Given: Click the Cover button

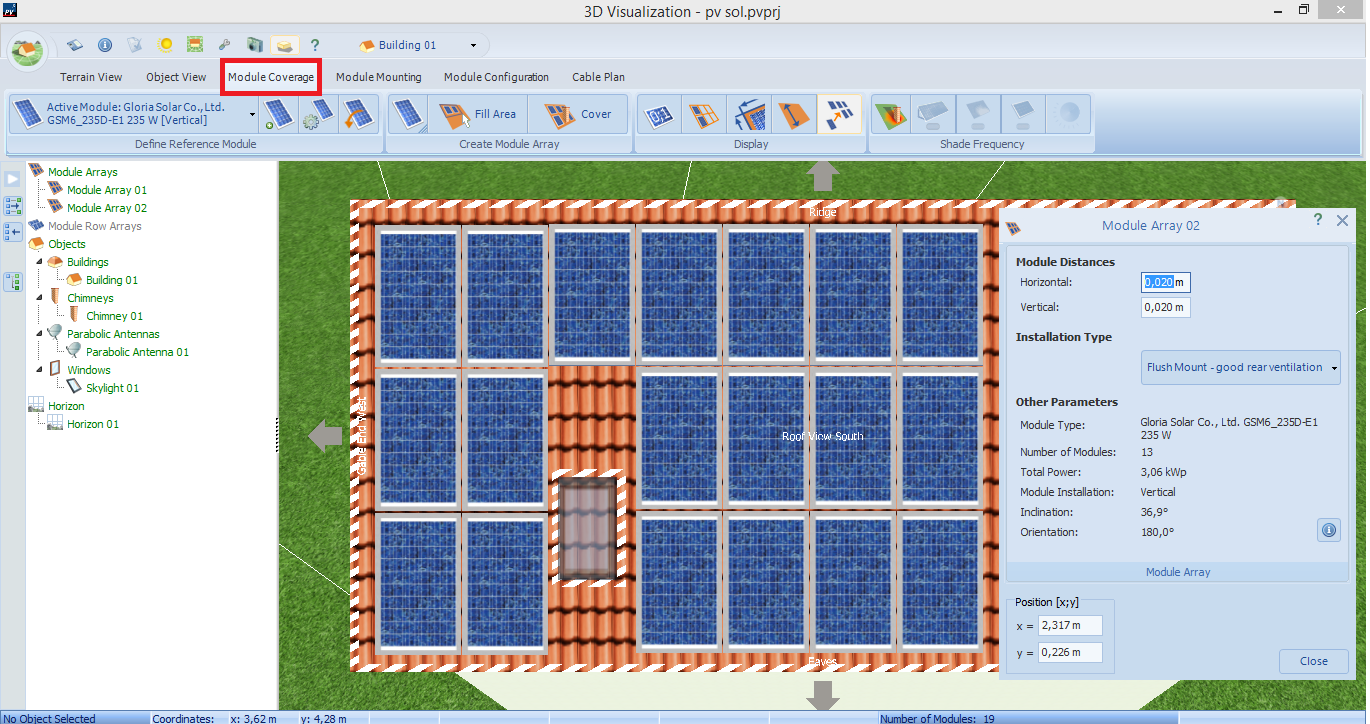Looking at the screenshot, I should click(578, 114).
